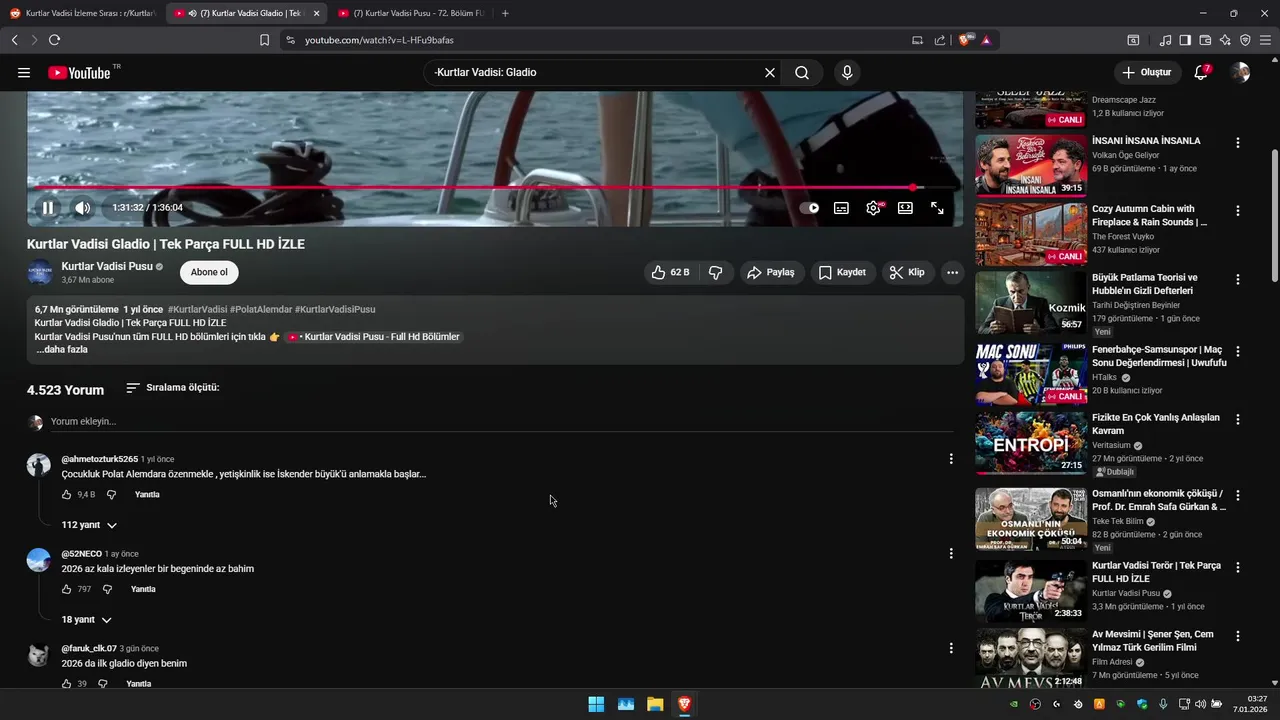The image size is (1280, 720).
Task: Reply to the @ahmetozturk5265 comment
Action: [x=147, y=495]
